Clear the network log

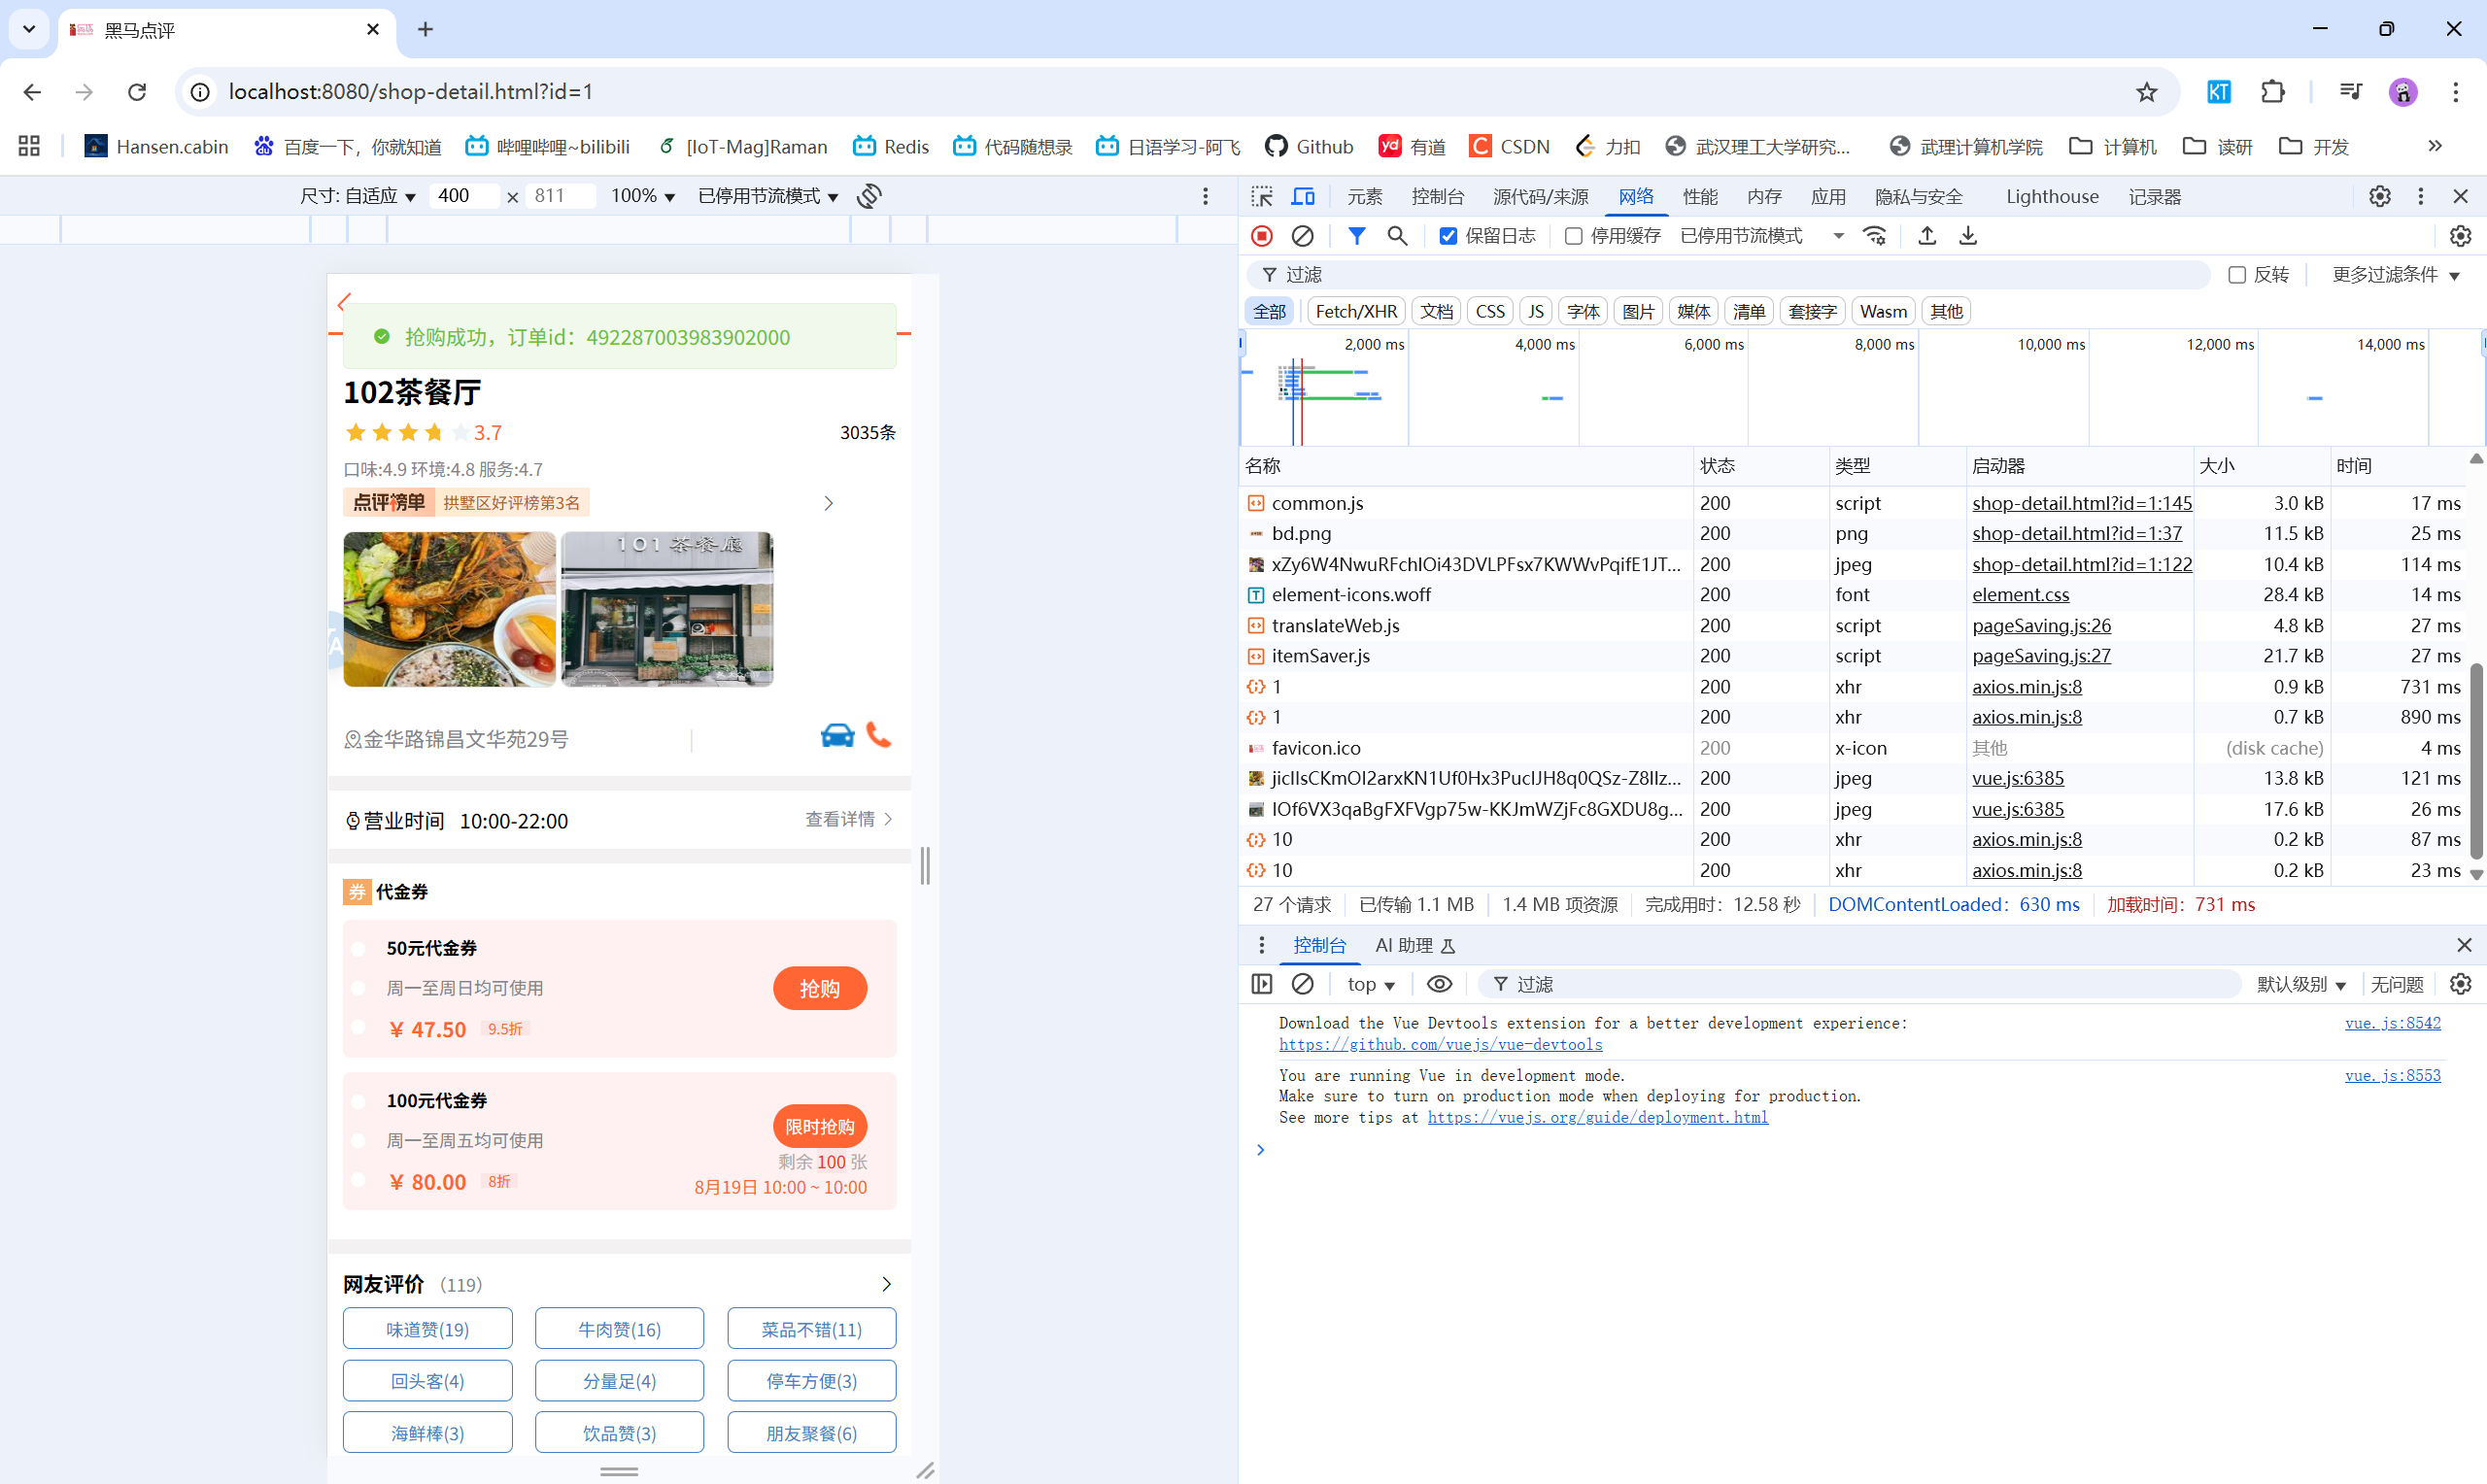(1302, 236)
